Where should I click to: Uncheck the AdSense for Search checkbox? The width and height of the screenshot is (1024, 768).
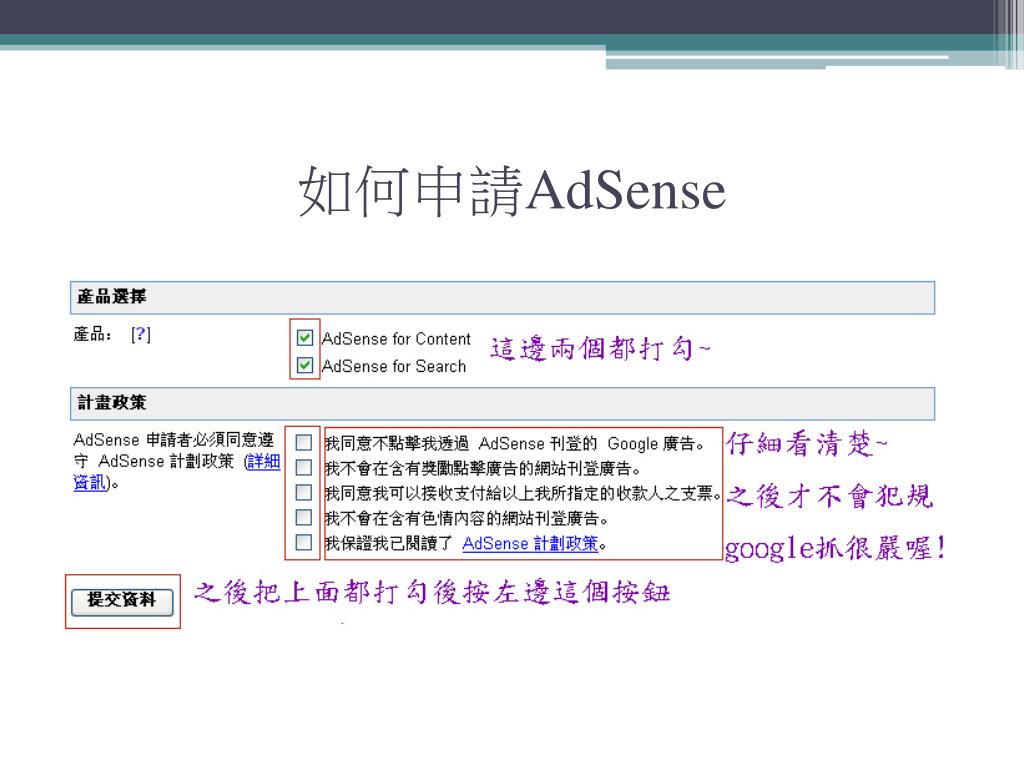pos(304,365)
